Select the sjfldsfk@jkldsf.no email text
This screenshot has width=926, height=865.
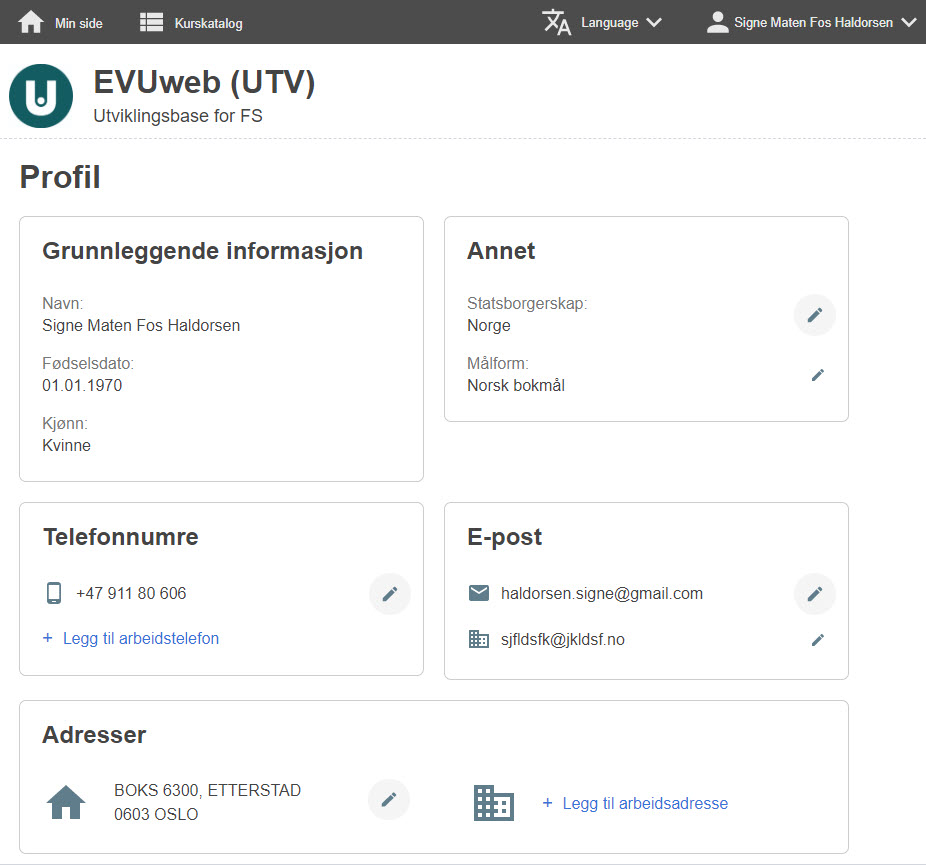coord(563,639)
